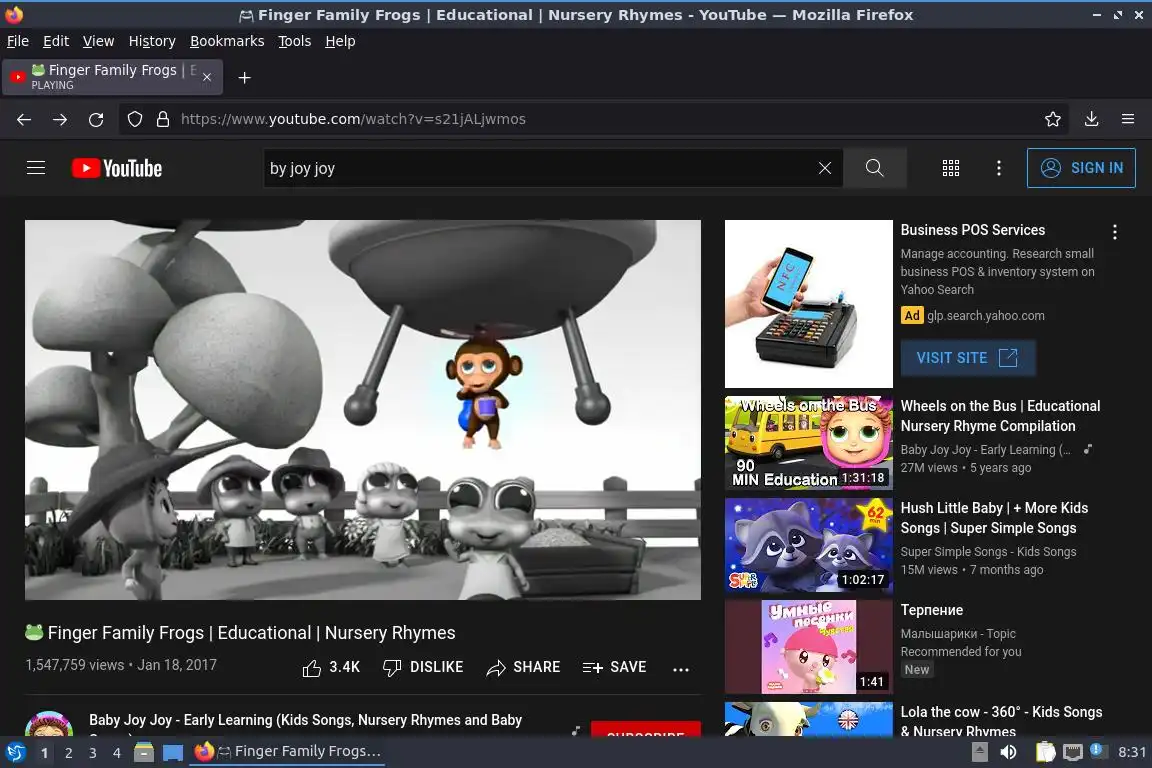Submit the YouTube search with magnifier button

tap(874, 168)
